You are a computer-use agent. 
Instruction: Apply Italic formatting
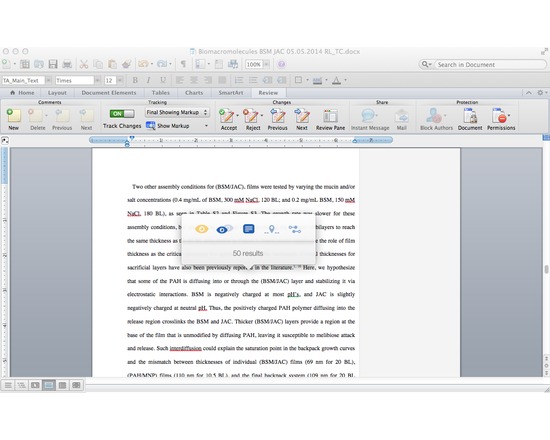pos(149,80)
